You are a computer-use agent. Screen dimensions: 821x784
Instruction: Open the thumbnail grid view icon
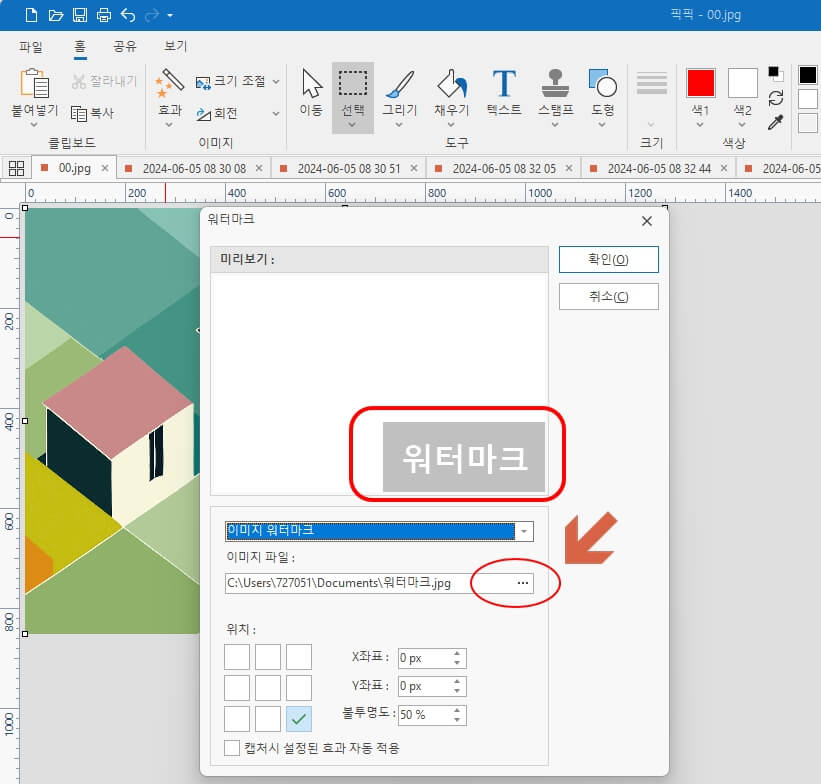coord(16,168)
